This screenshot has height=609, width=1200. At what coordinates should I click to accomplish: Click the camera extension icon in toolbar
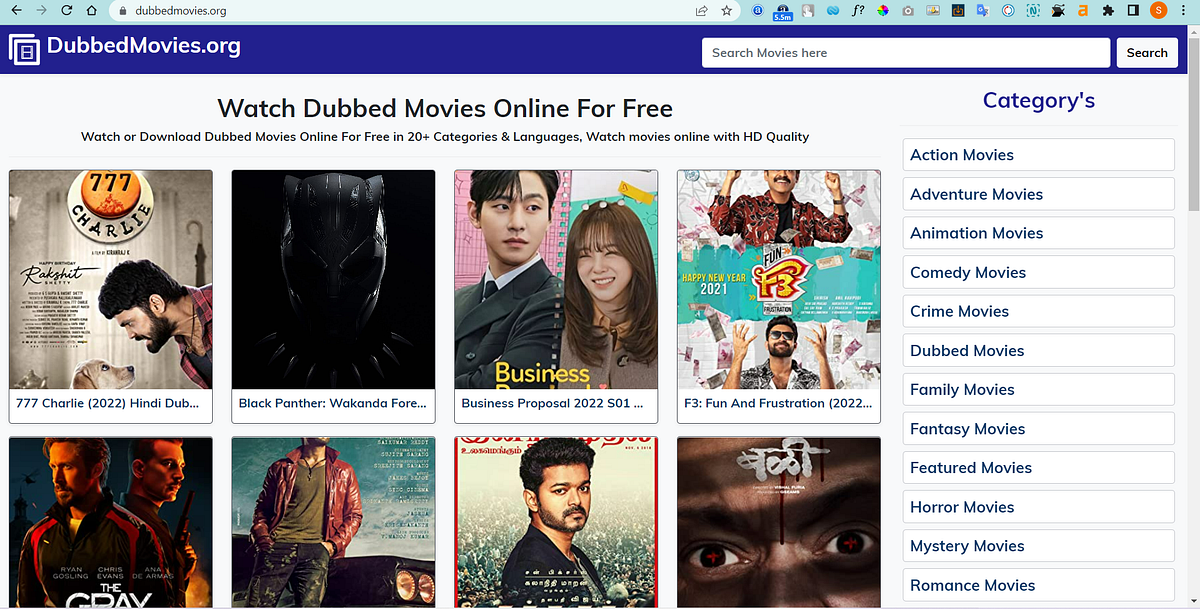(x=908, y=11)
